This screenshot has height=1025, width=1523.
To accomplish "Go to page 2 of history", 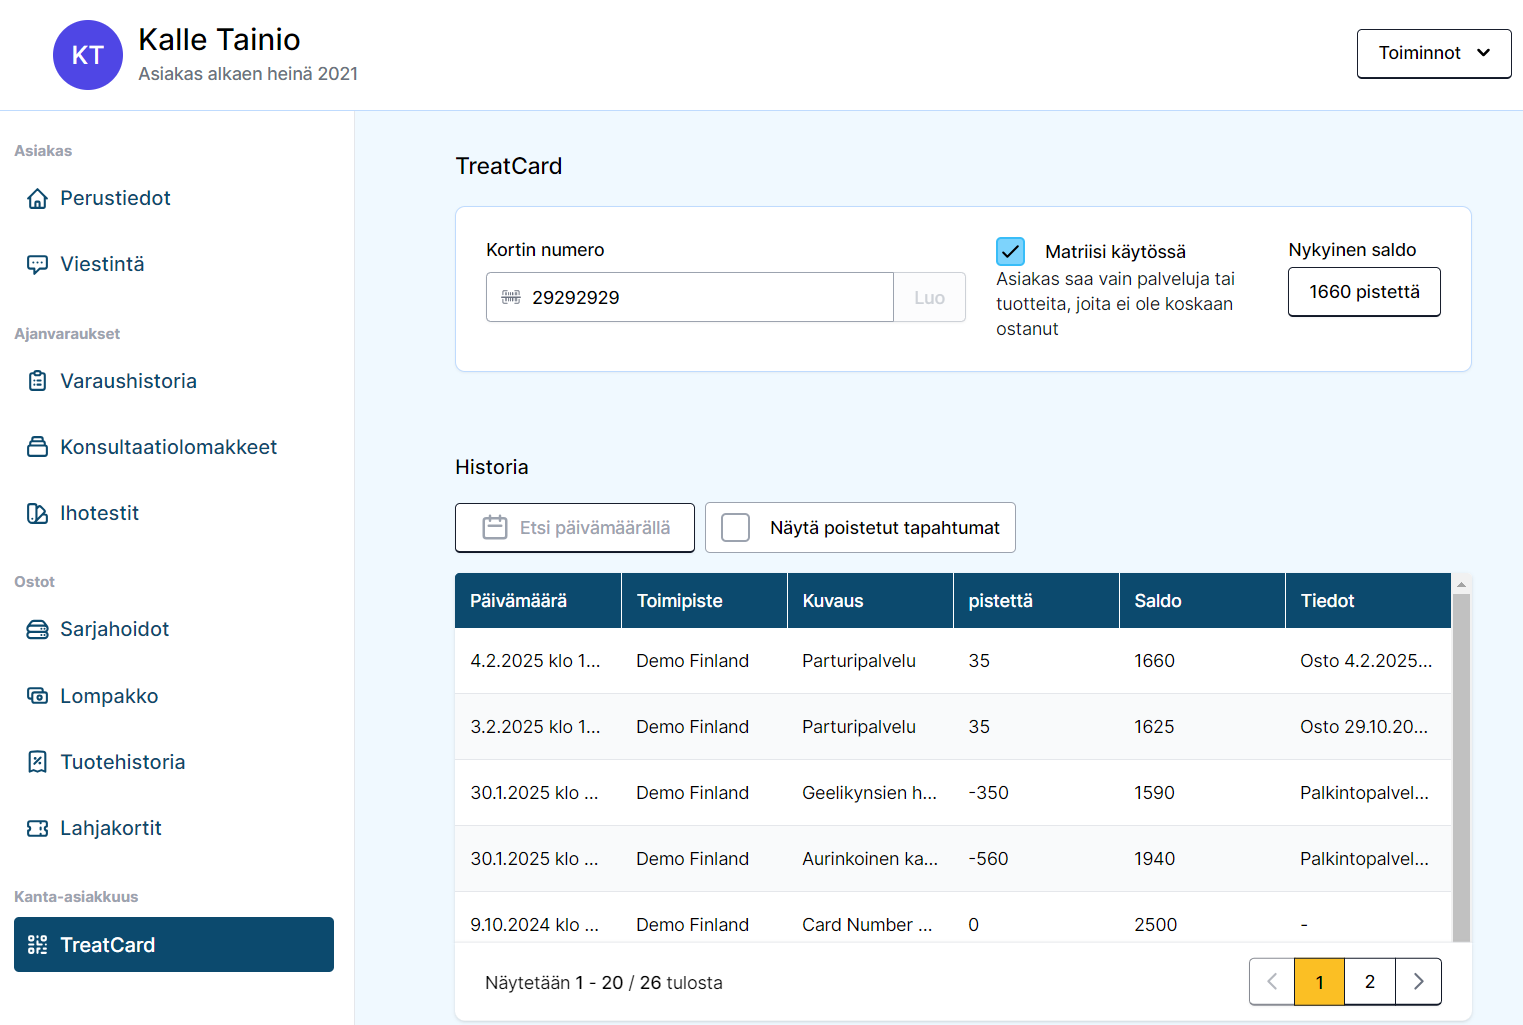I will 1369,982.
